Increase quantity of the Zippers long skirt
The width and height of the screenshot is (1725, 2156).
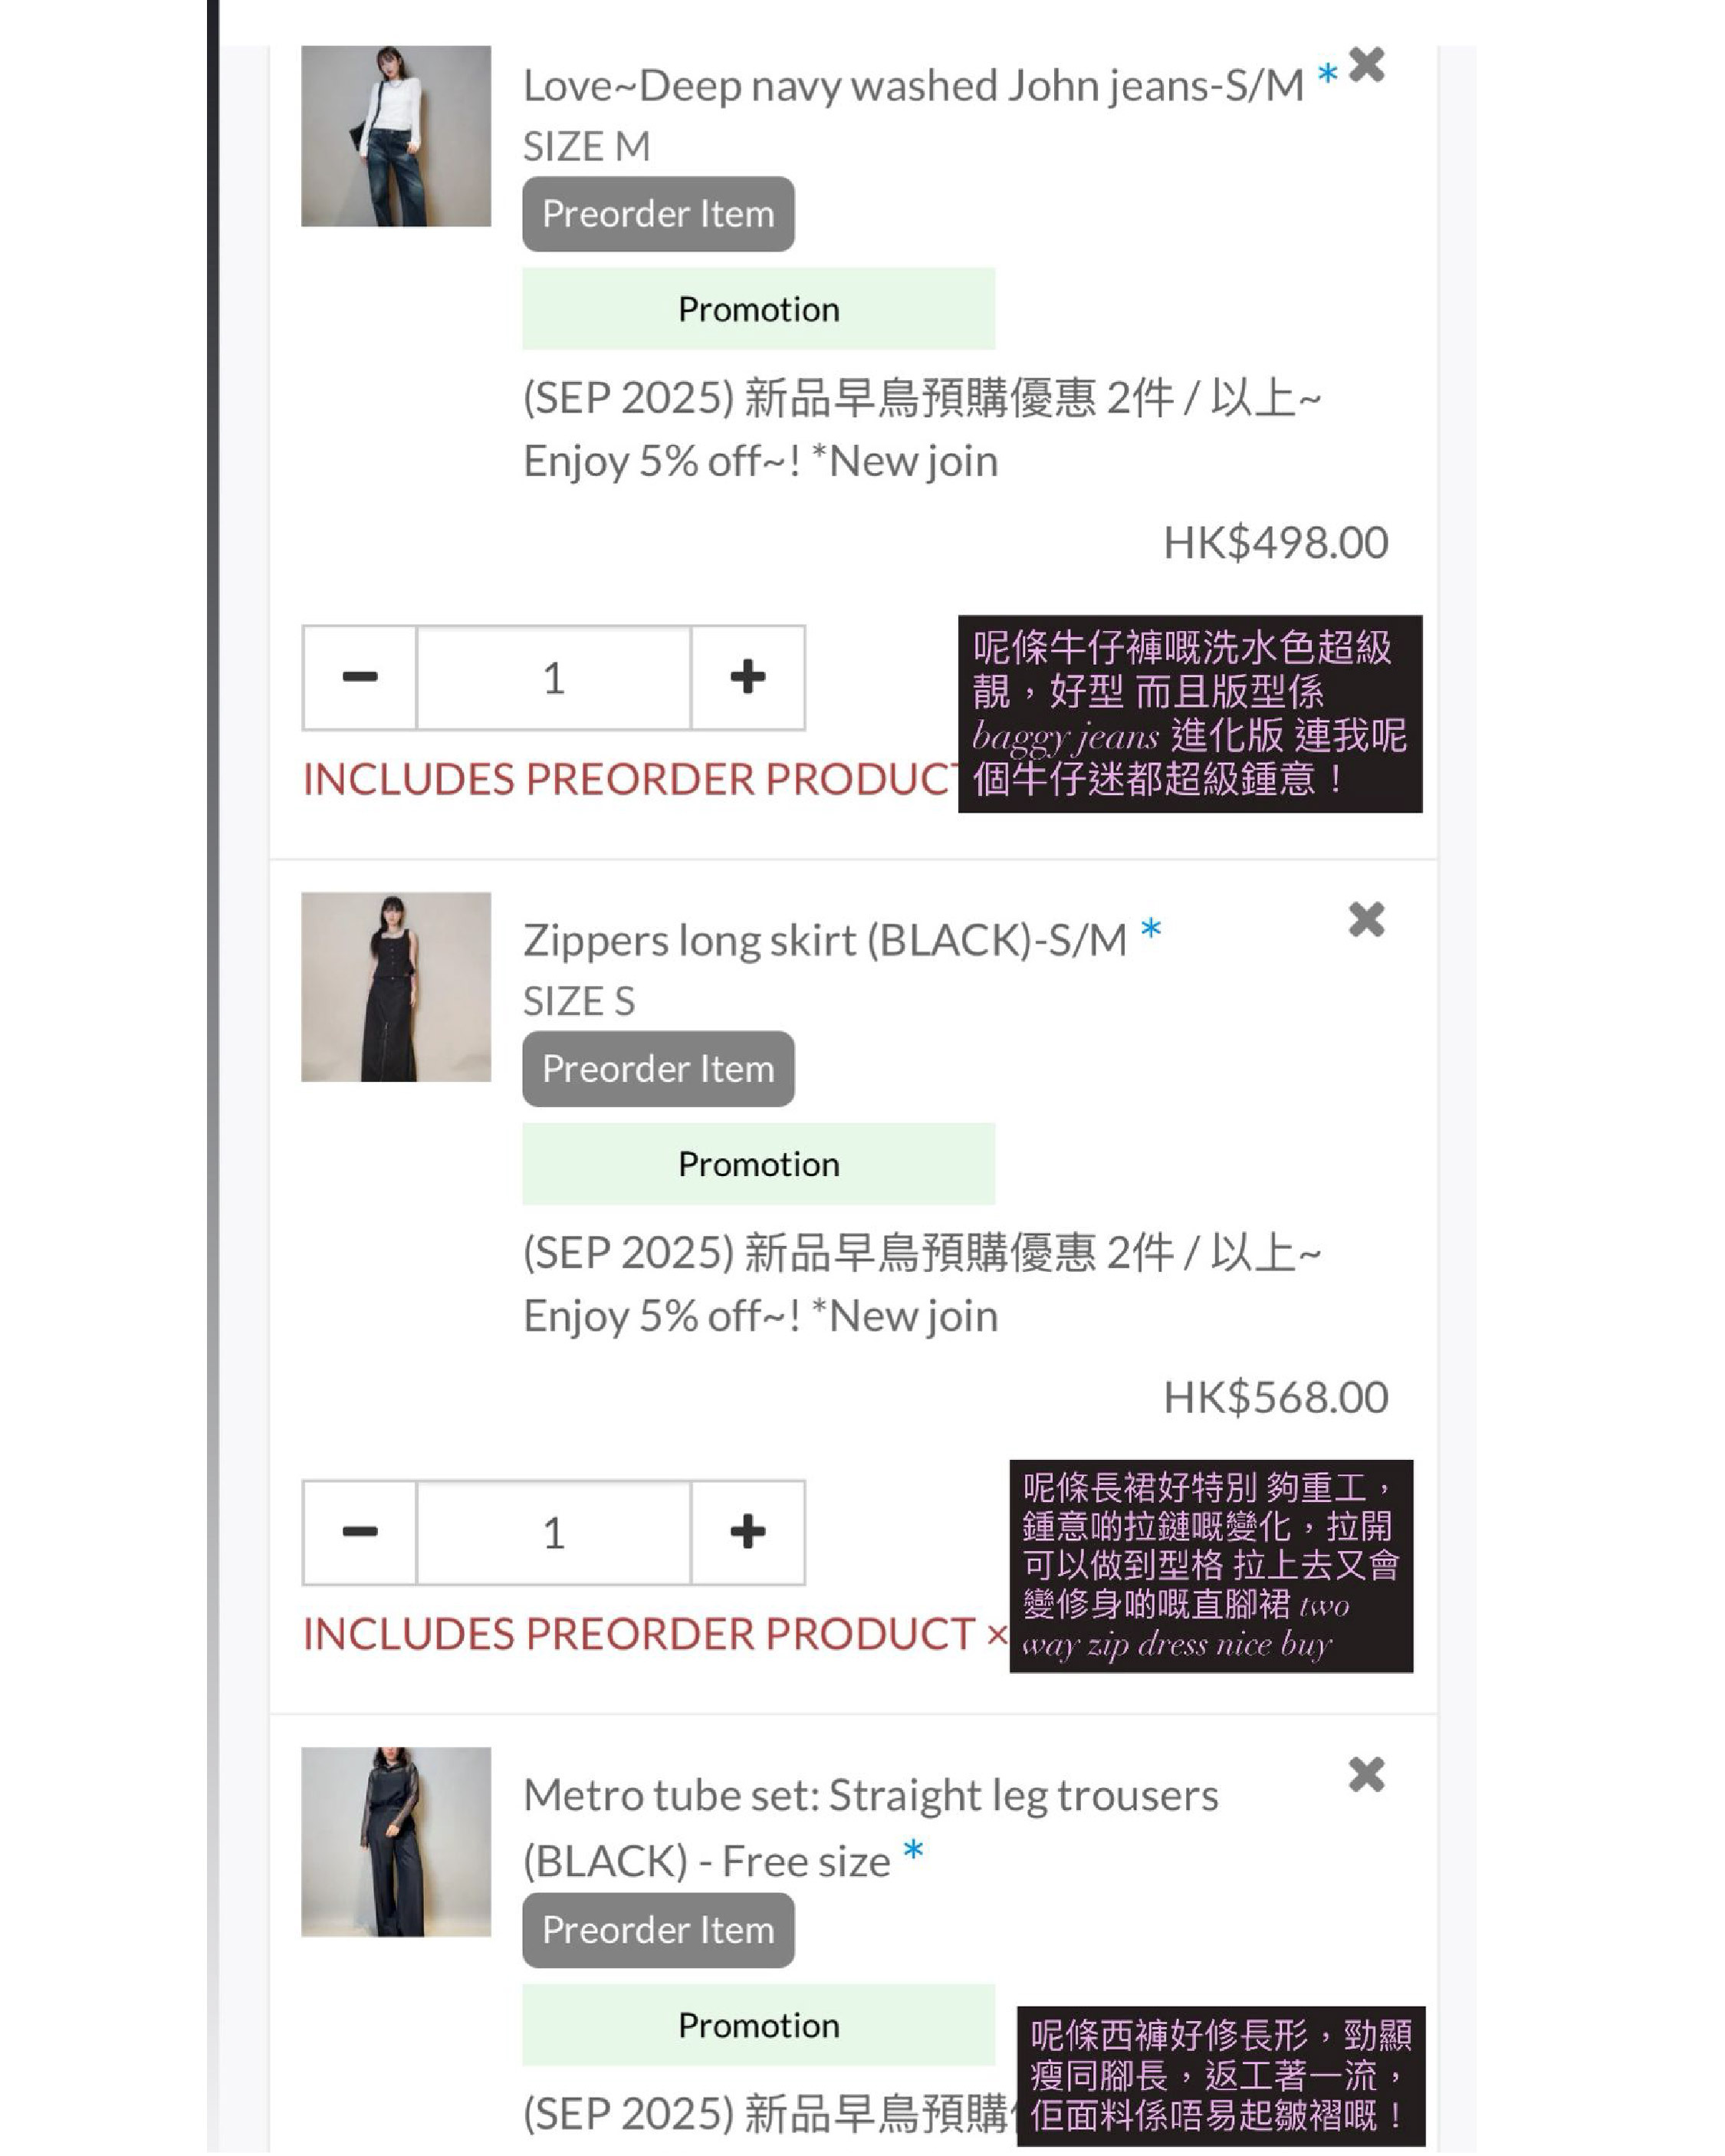click(x=747, y=1532)
